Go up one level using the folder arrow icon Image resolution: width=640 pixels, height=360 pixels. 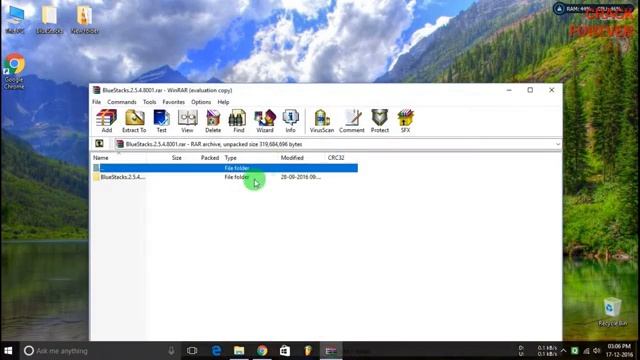(x=99, y=144)
